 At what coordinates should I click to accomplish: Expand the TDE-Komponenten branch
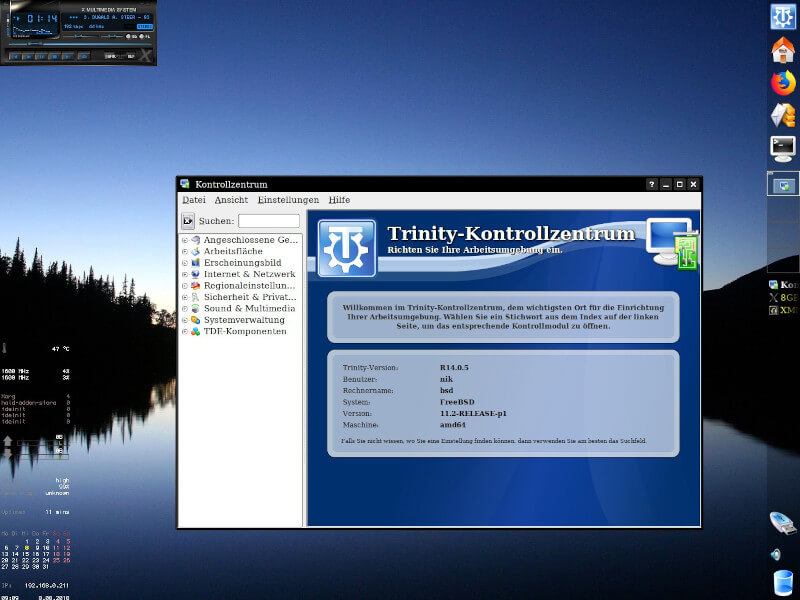[184, 331]
